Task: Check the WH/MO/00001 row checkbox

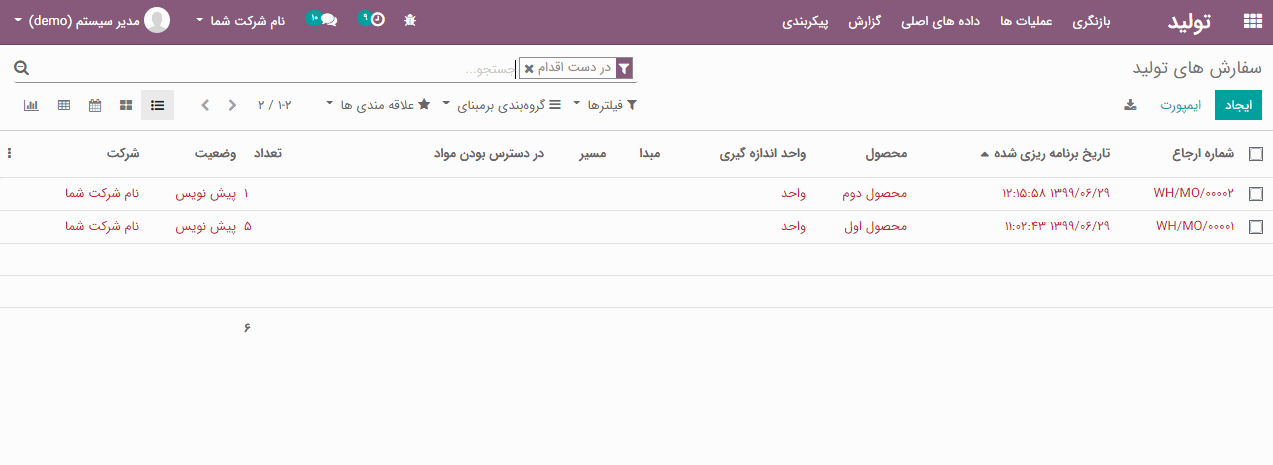Action: [x=1256, y=227]
